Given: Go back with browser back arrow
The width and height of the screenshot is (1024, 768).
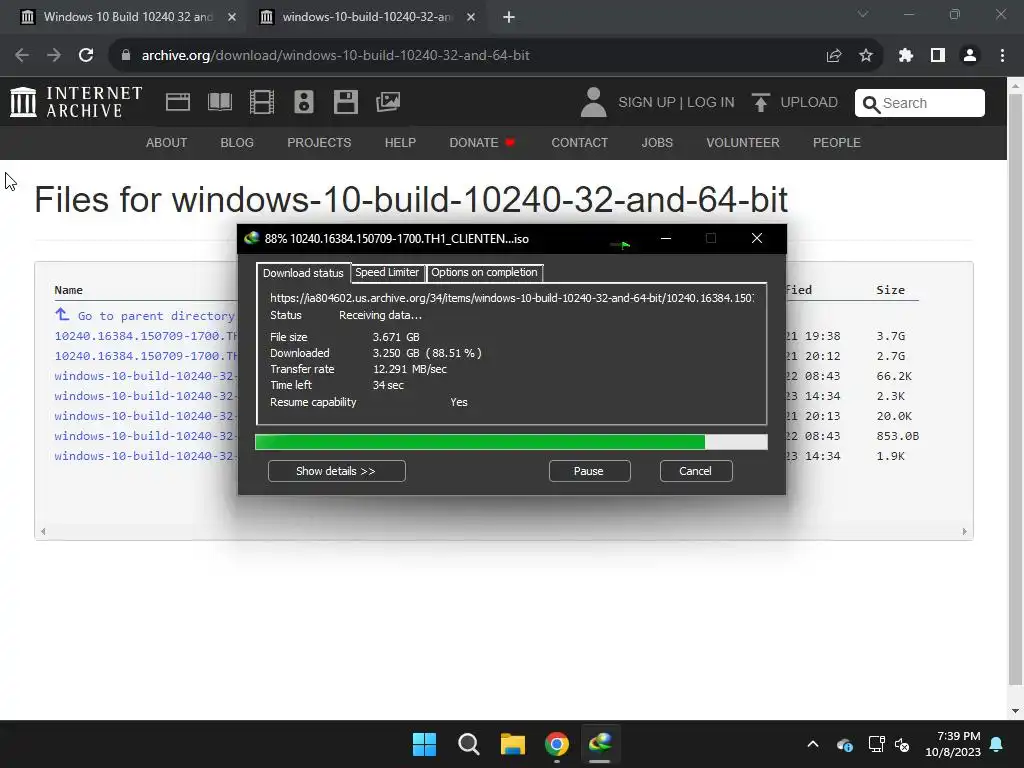Looking at the screenshot, I should (22, 56).
